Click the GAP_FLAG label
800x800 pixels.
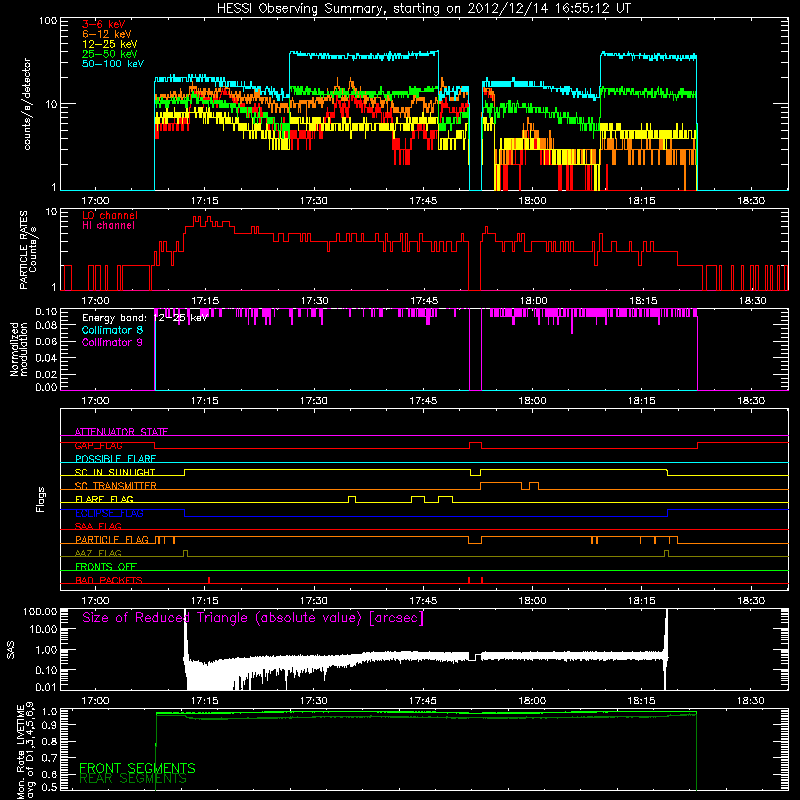[98, 445]
